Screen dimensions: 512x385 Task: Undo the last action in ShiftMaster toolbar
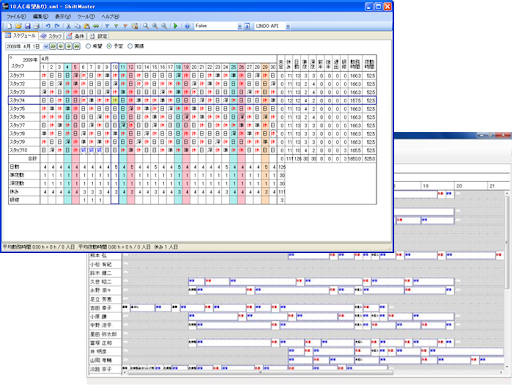[48, 26]
